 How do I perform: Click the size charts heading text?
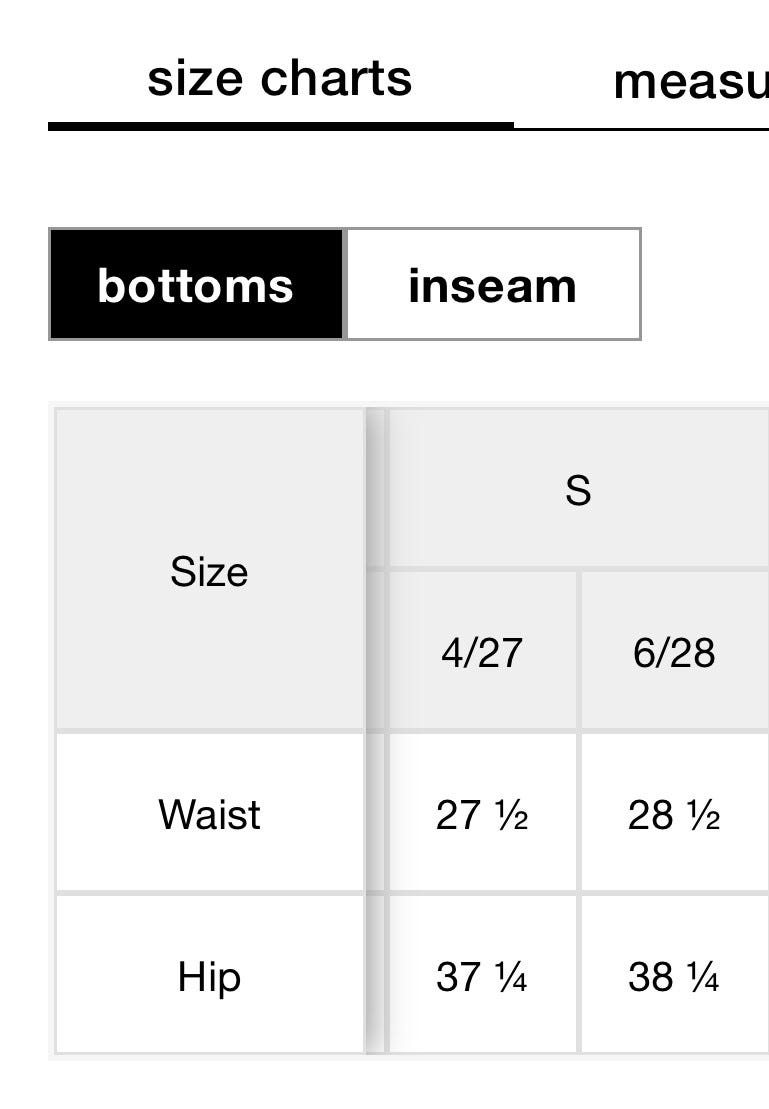[x=279, y=78]
